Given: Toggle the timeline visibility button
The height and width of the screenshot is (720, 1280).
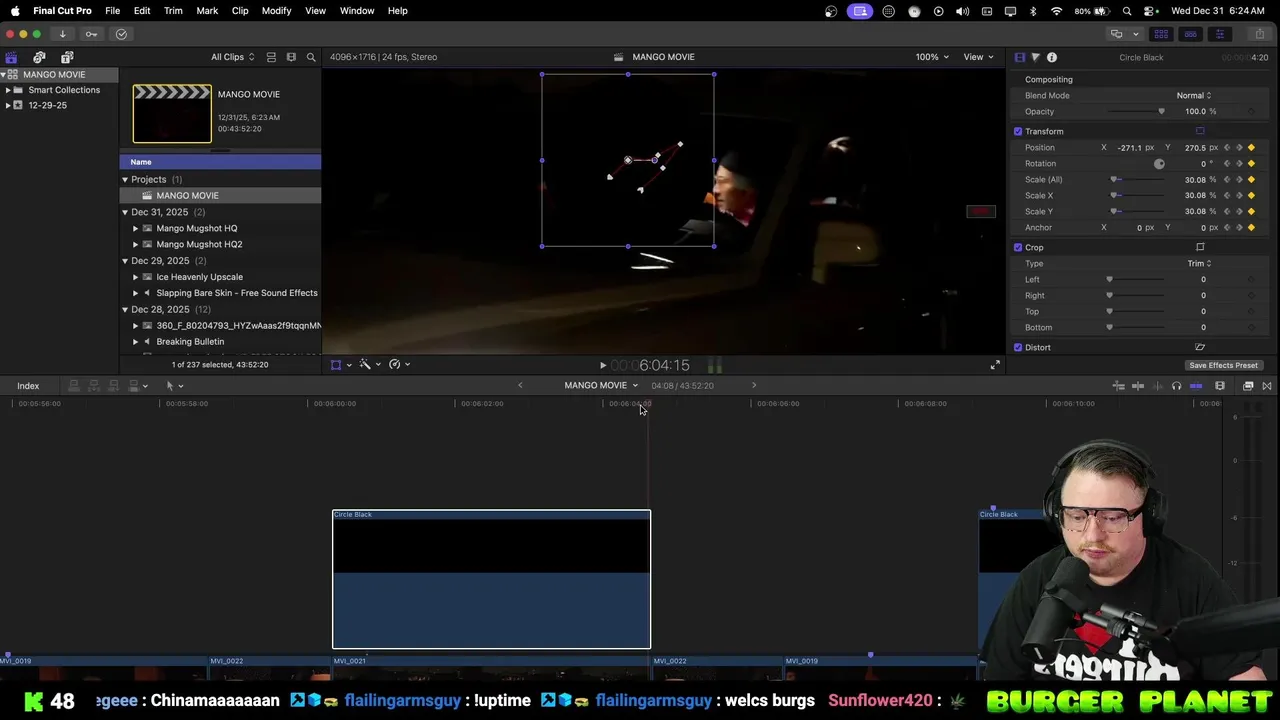Looking at the screenshot, I should pyautogui.click(x=1190, y=34).
